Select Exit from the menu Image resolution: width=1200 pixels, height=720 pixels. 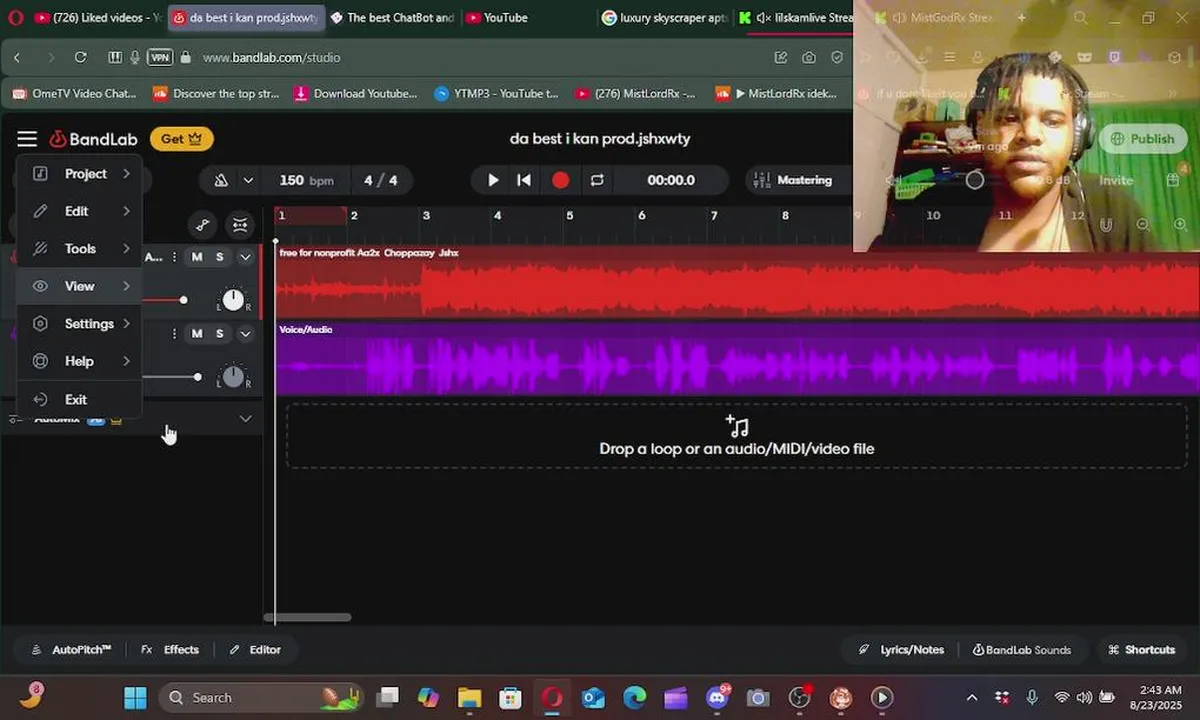coord(80,399)
